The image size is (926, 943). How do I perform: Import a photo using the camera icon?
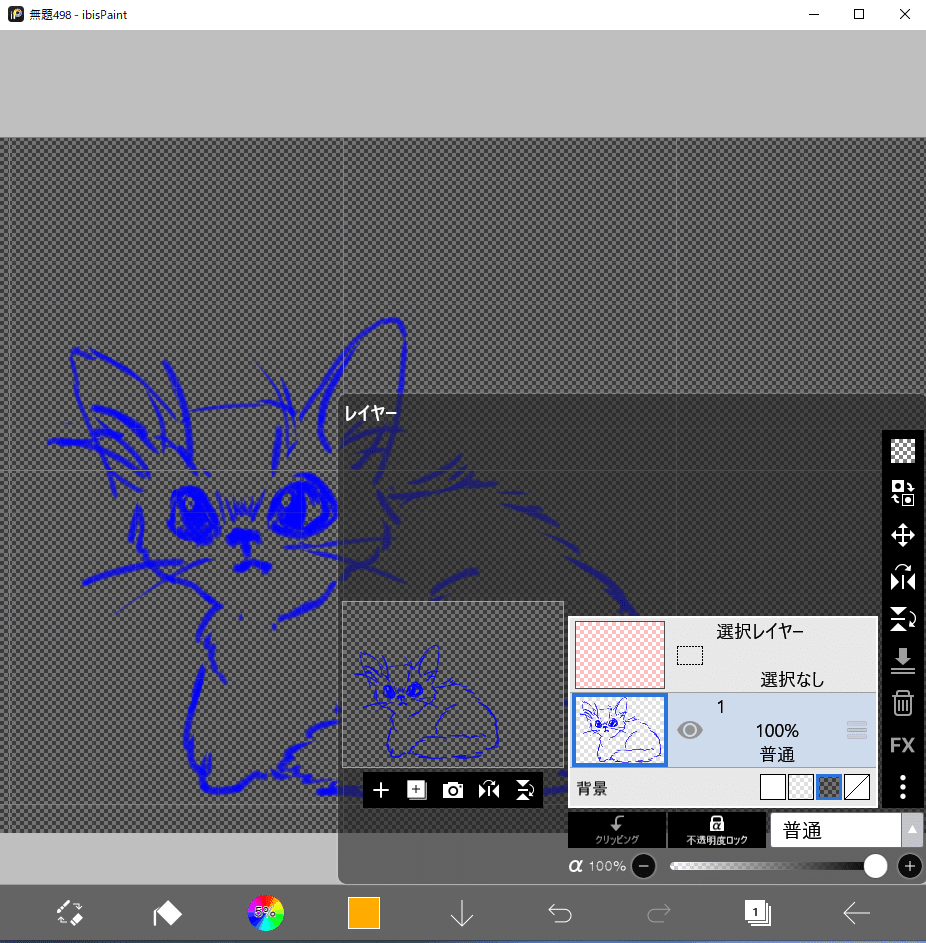452,789
